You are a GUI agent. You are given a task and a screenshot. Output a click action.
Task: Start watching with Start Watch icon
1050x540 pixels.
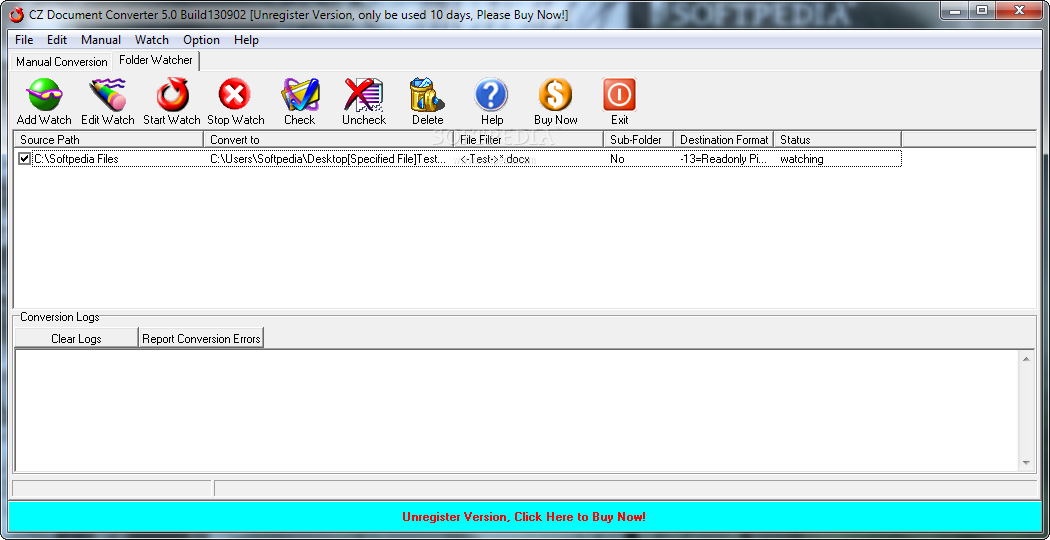[172, 94]
